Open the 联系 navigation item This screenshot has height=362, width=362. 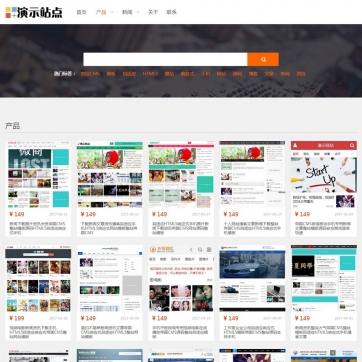click(172, 12)
